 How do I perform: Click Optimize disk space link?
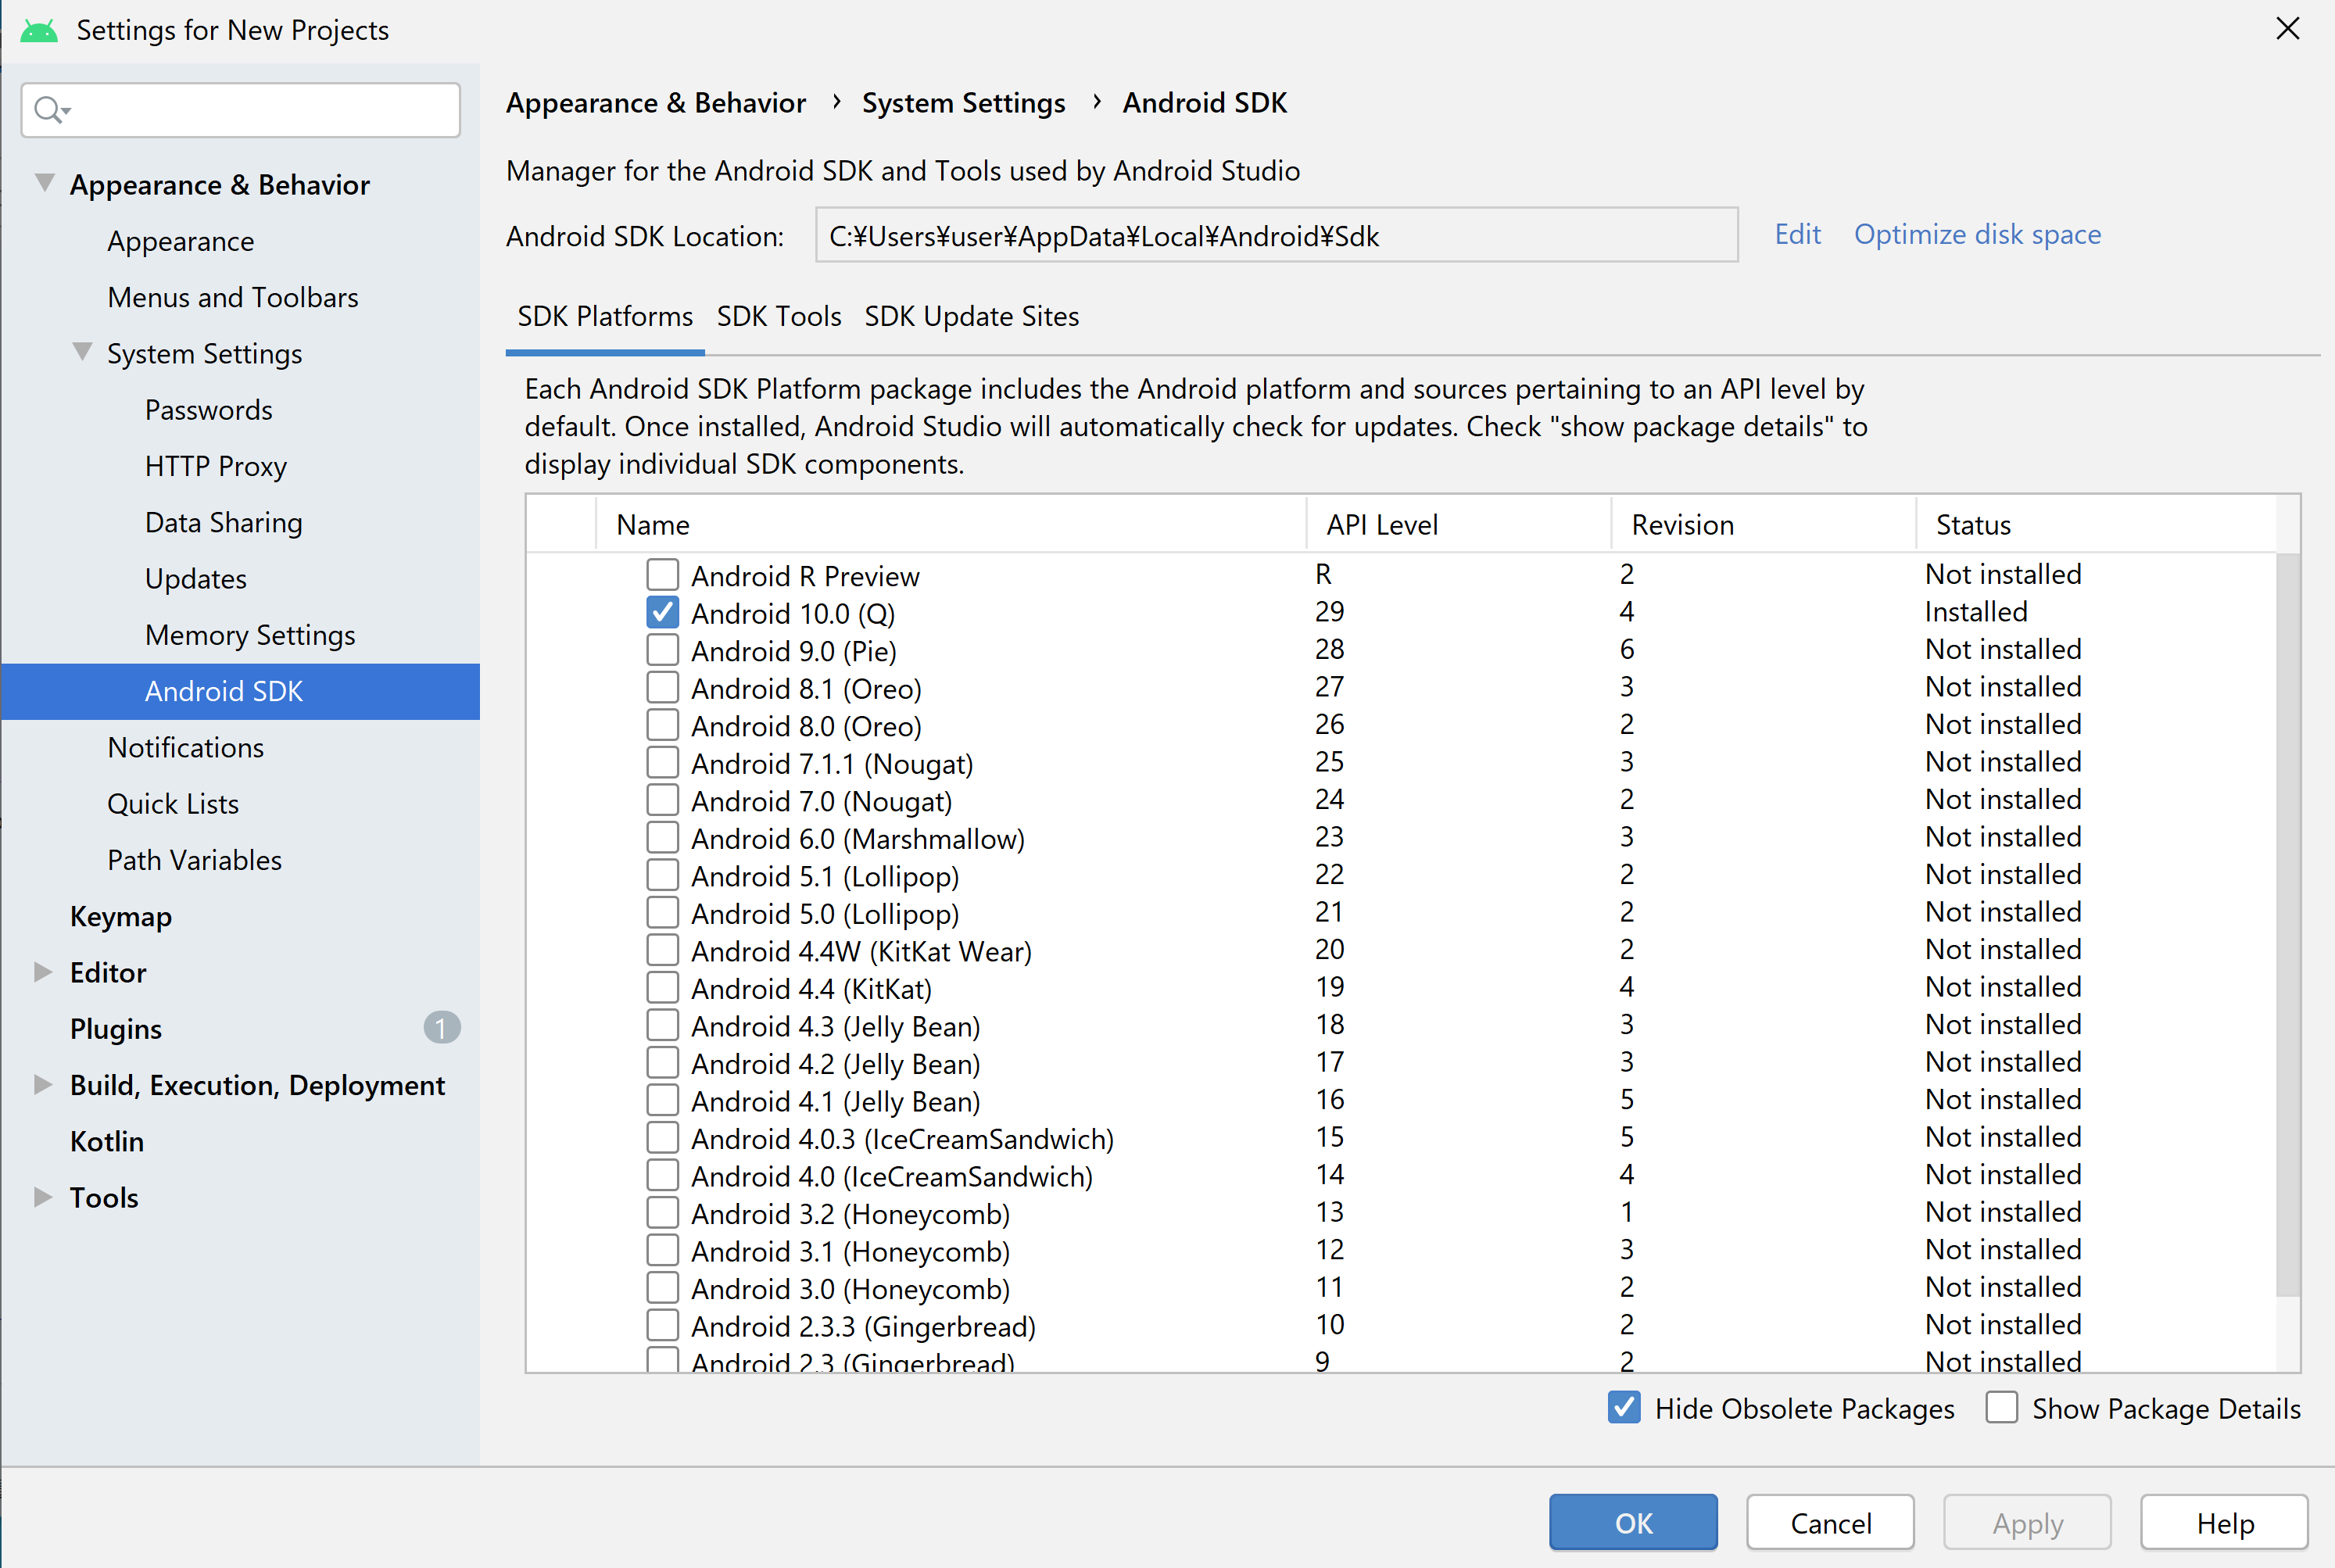[1977, 234]
